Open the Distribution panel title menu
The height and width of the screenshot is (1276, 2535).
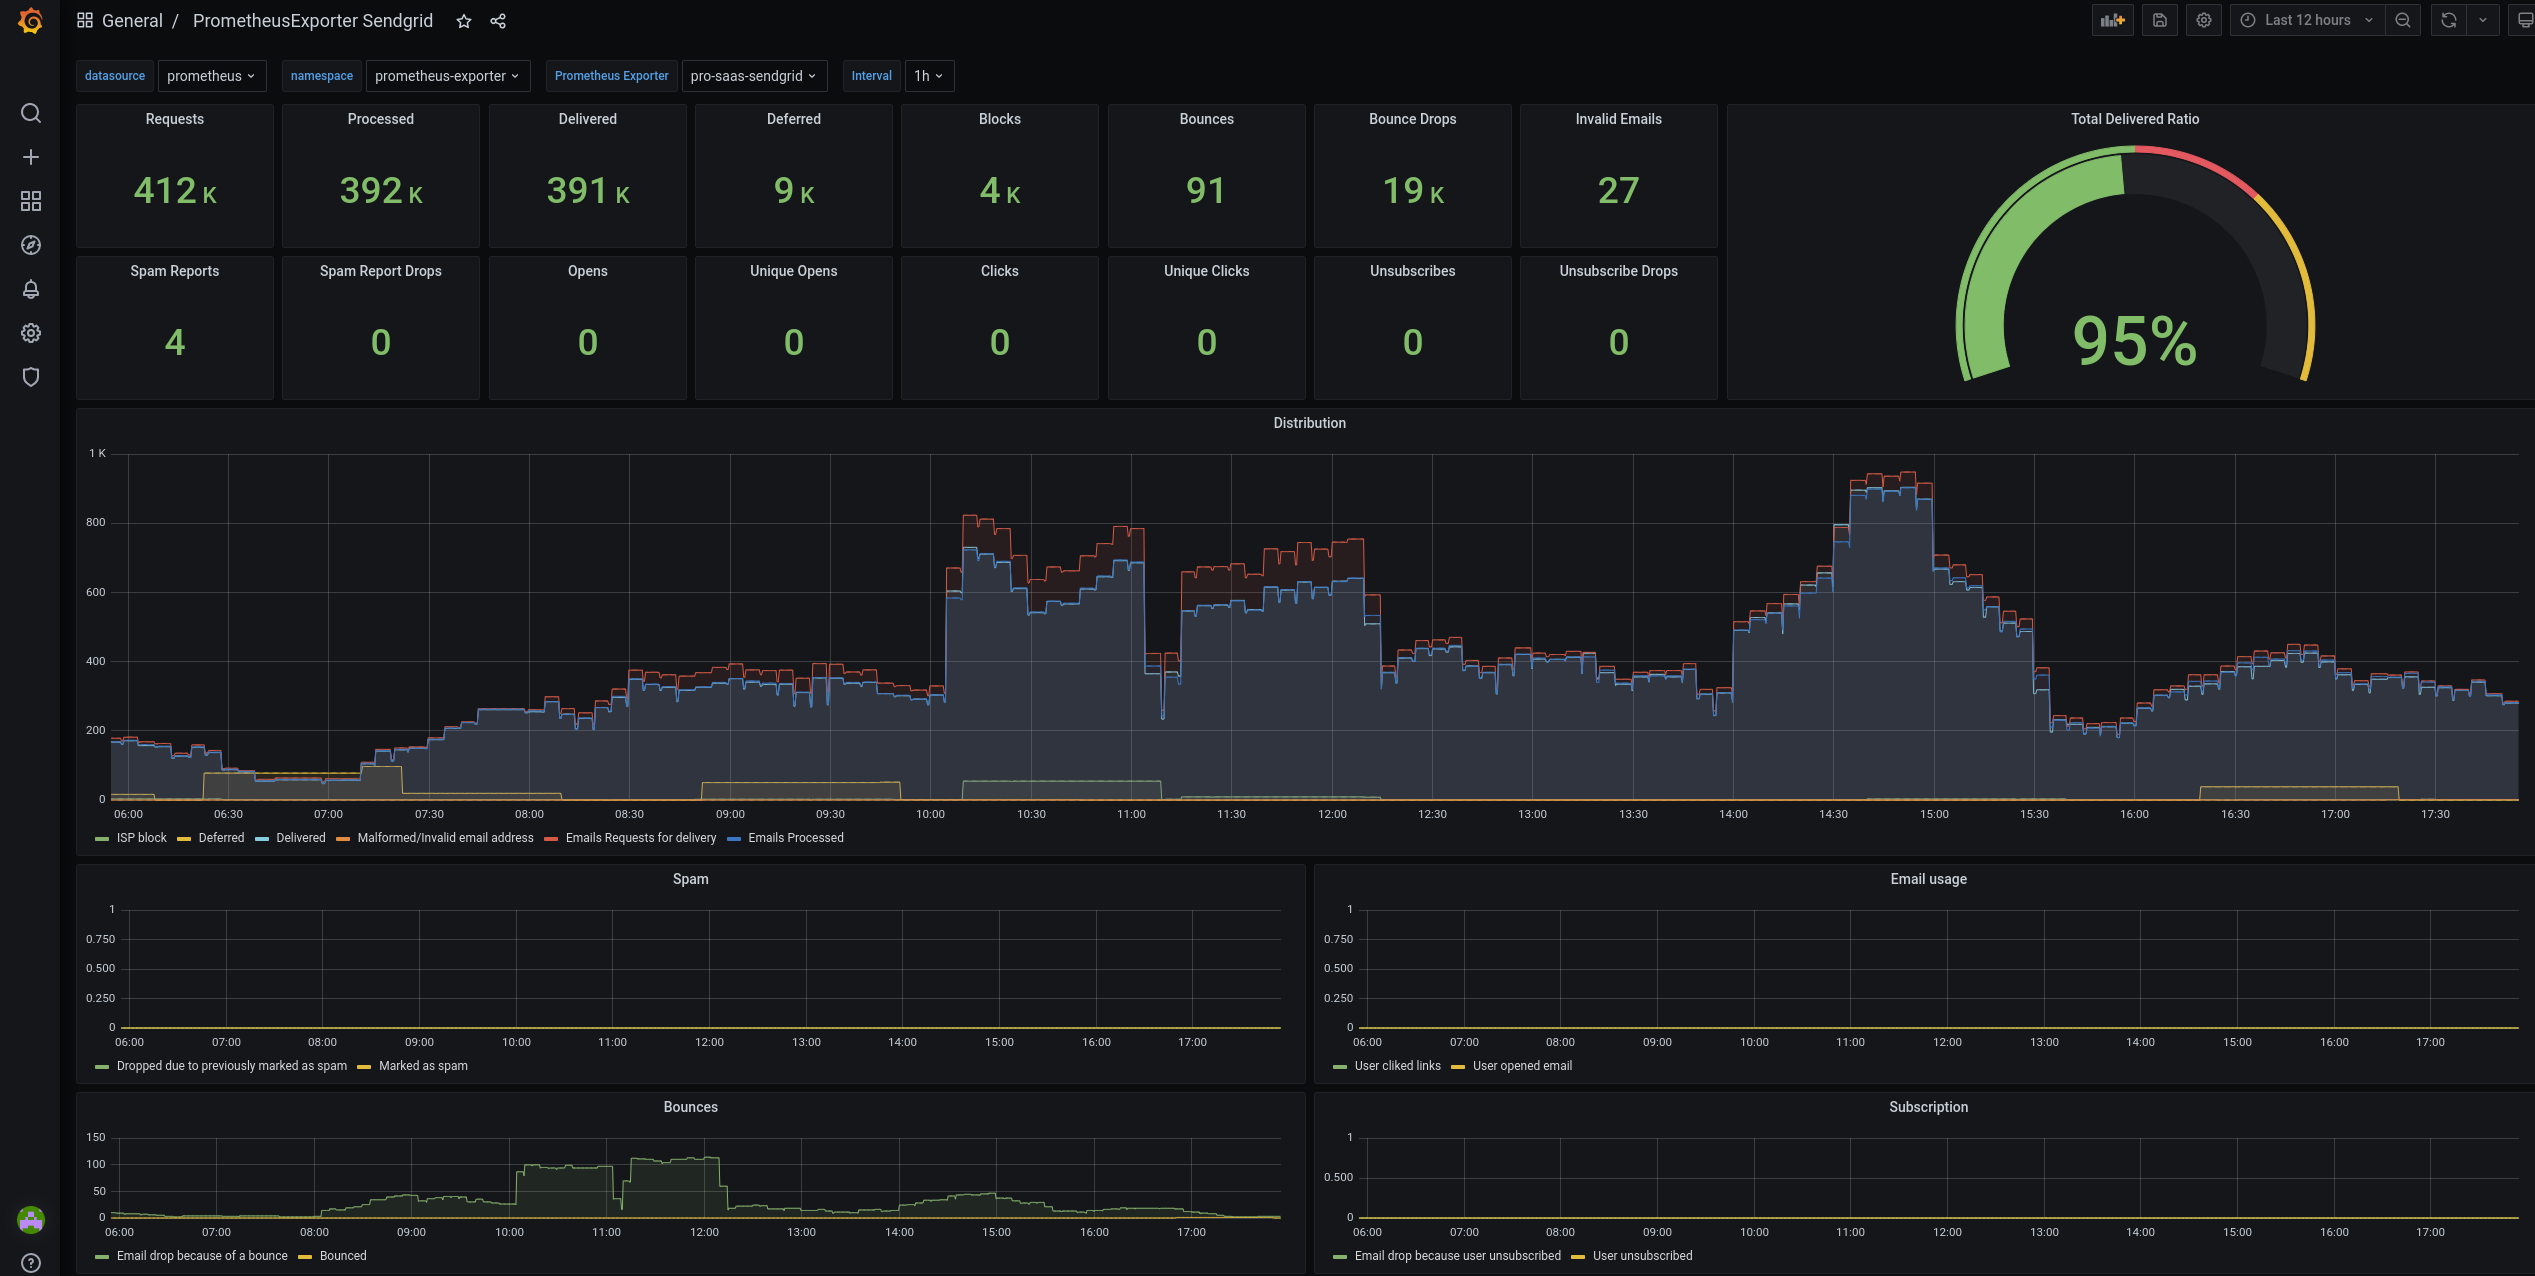[1309, 423]
